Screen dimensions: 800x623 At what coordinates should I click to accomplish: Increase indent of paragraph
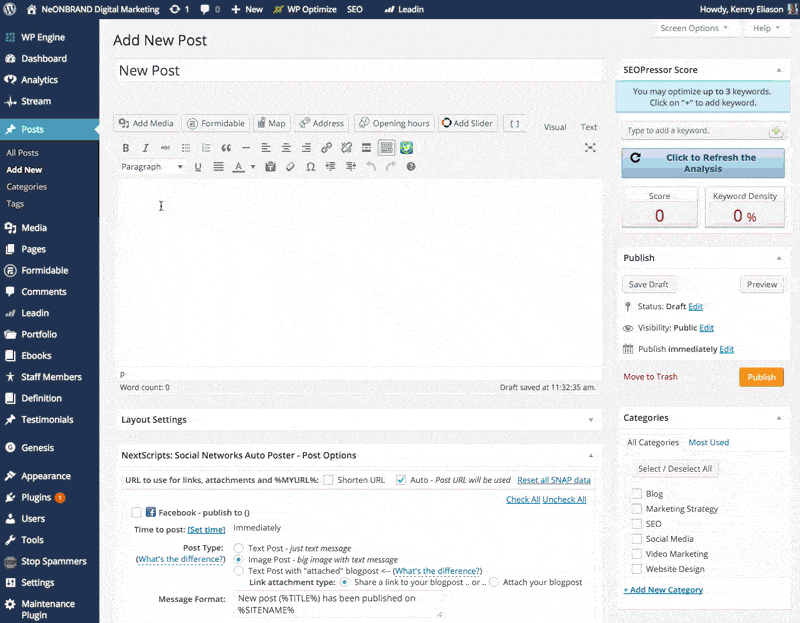(x=351, y=167)
